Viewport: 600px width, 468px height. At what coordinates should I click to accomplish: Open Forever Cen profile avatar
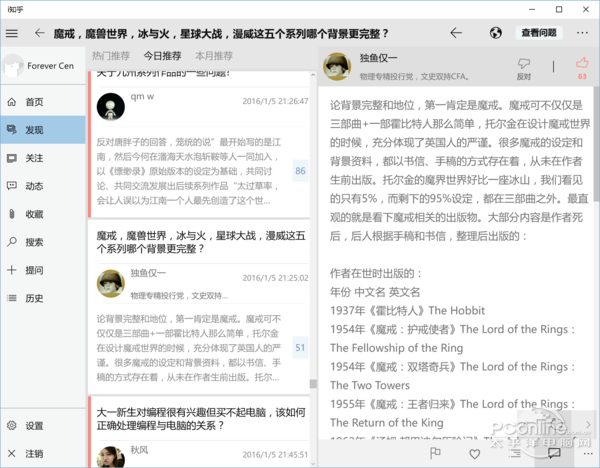[13, 66]
